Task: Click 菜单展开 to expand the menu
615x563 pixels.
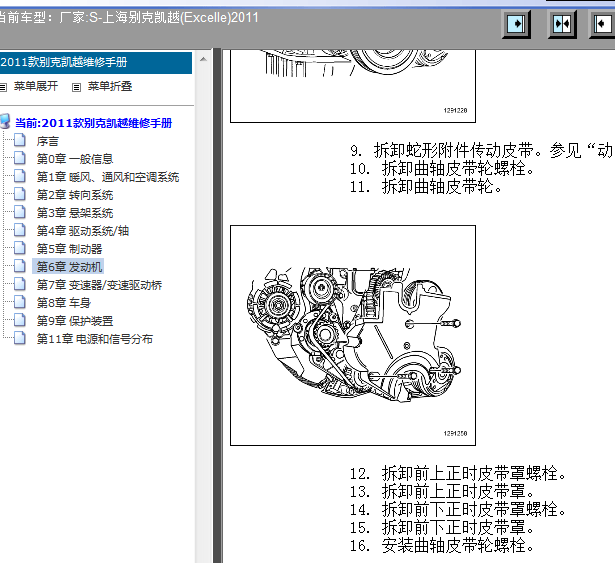Action: (x=36, y=86)
